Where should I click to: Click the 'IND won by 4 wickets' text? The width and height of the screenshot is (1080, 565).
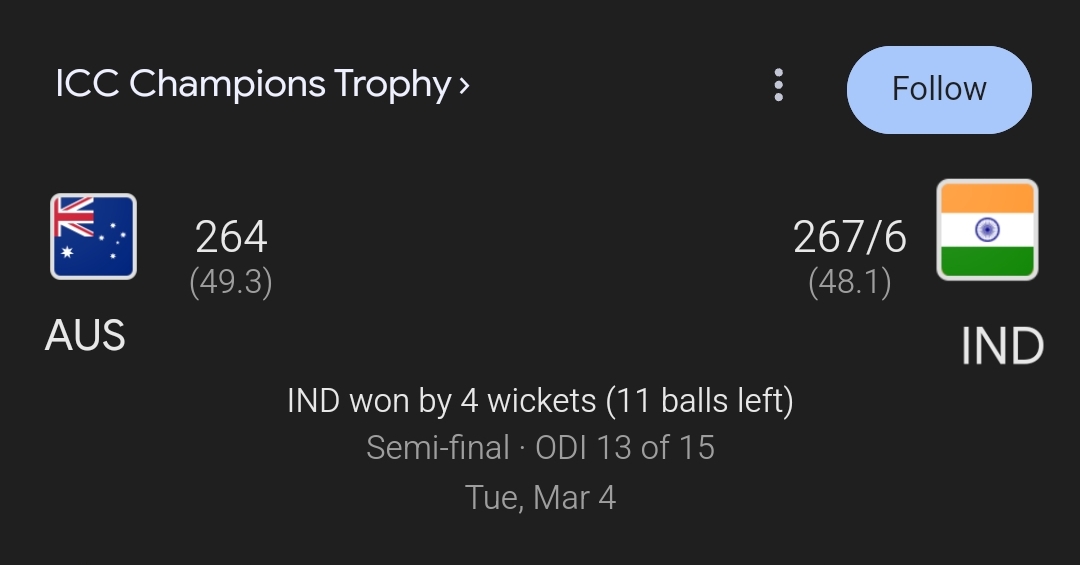[x=442, y=401]
